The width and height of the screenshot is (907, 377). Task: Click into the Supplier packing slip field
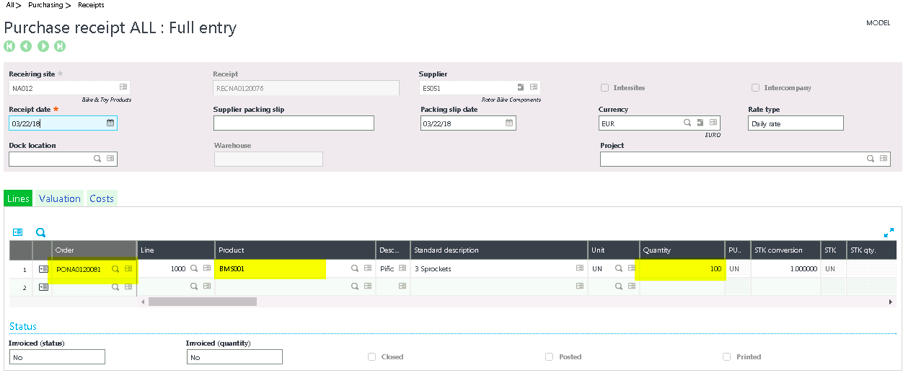tap(294, 123)
